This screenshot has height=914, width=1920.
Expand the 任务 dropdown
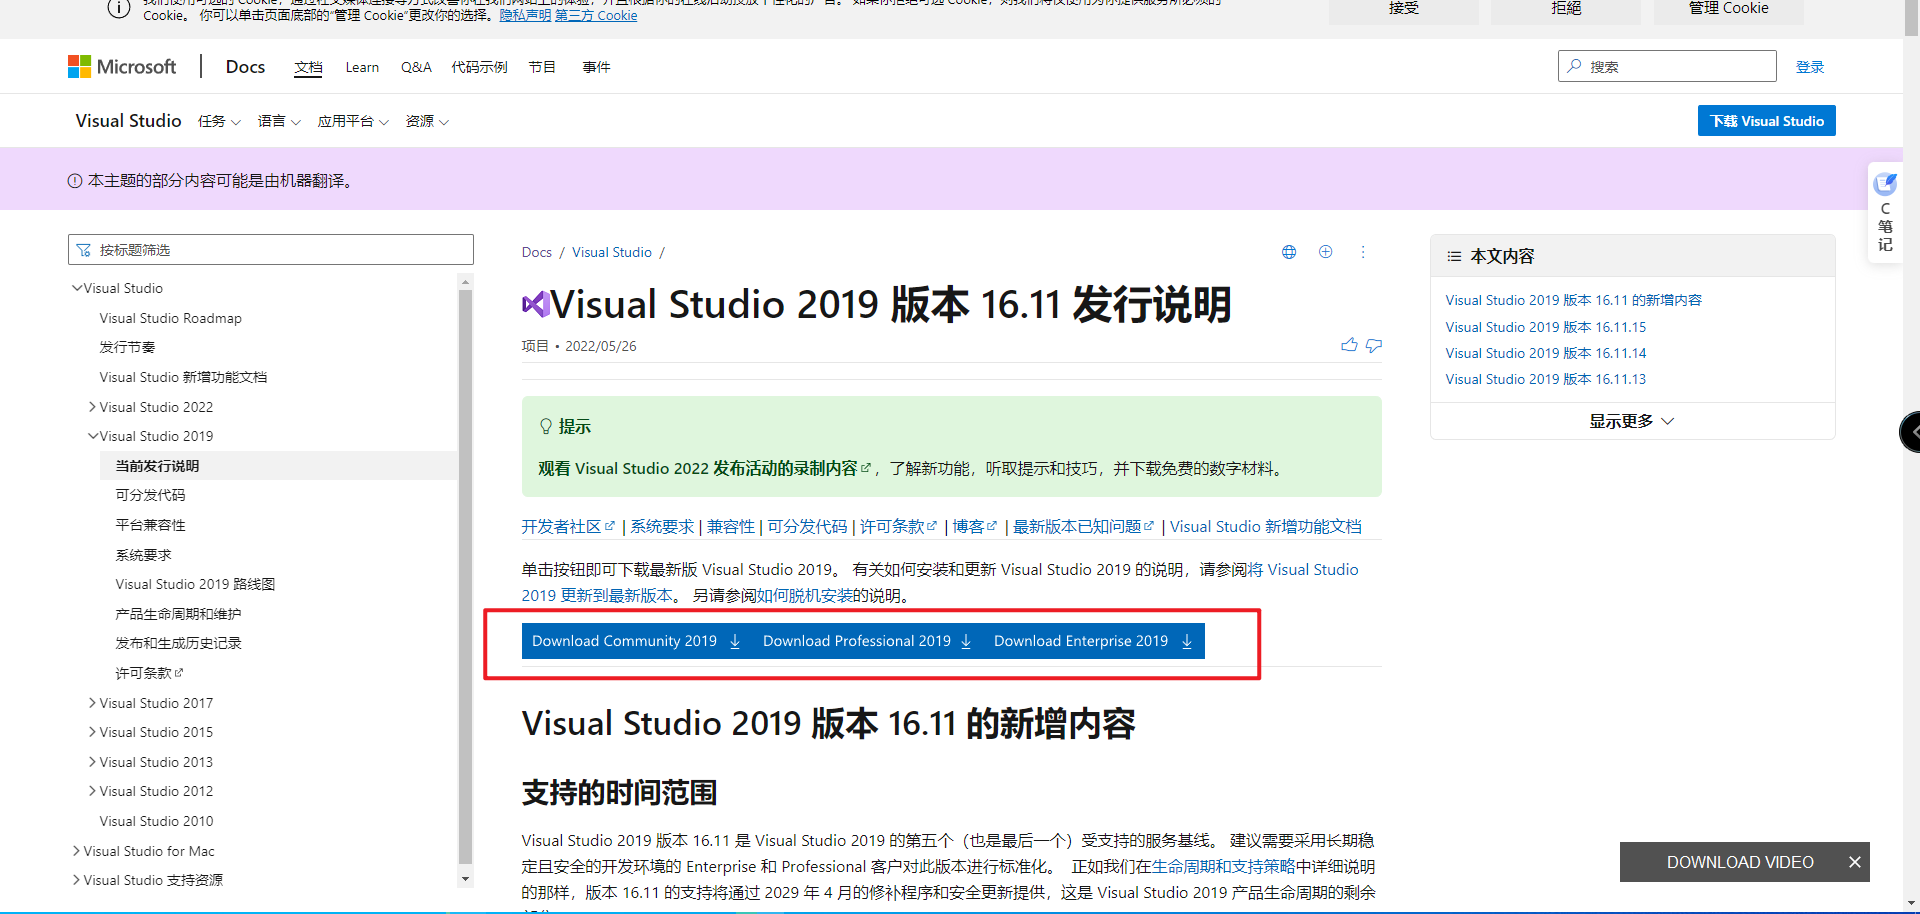coord(219,121)
